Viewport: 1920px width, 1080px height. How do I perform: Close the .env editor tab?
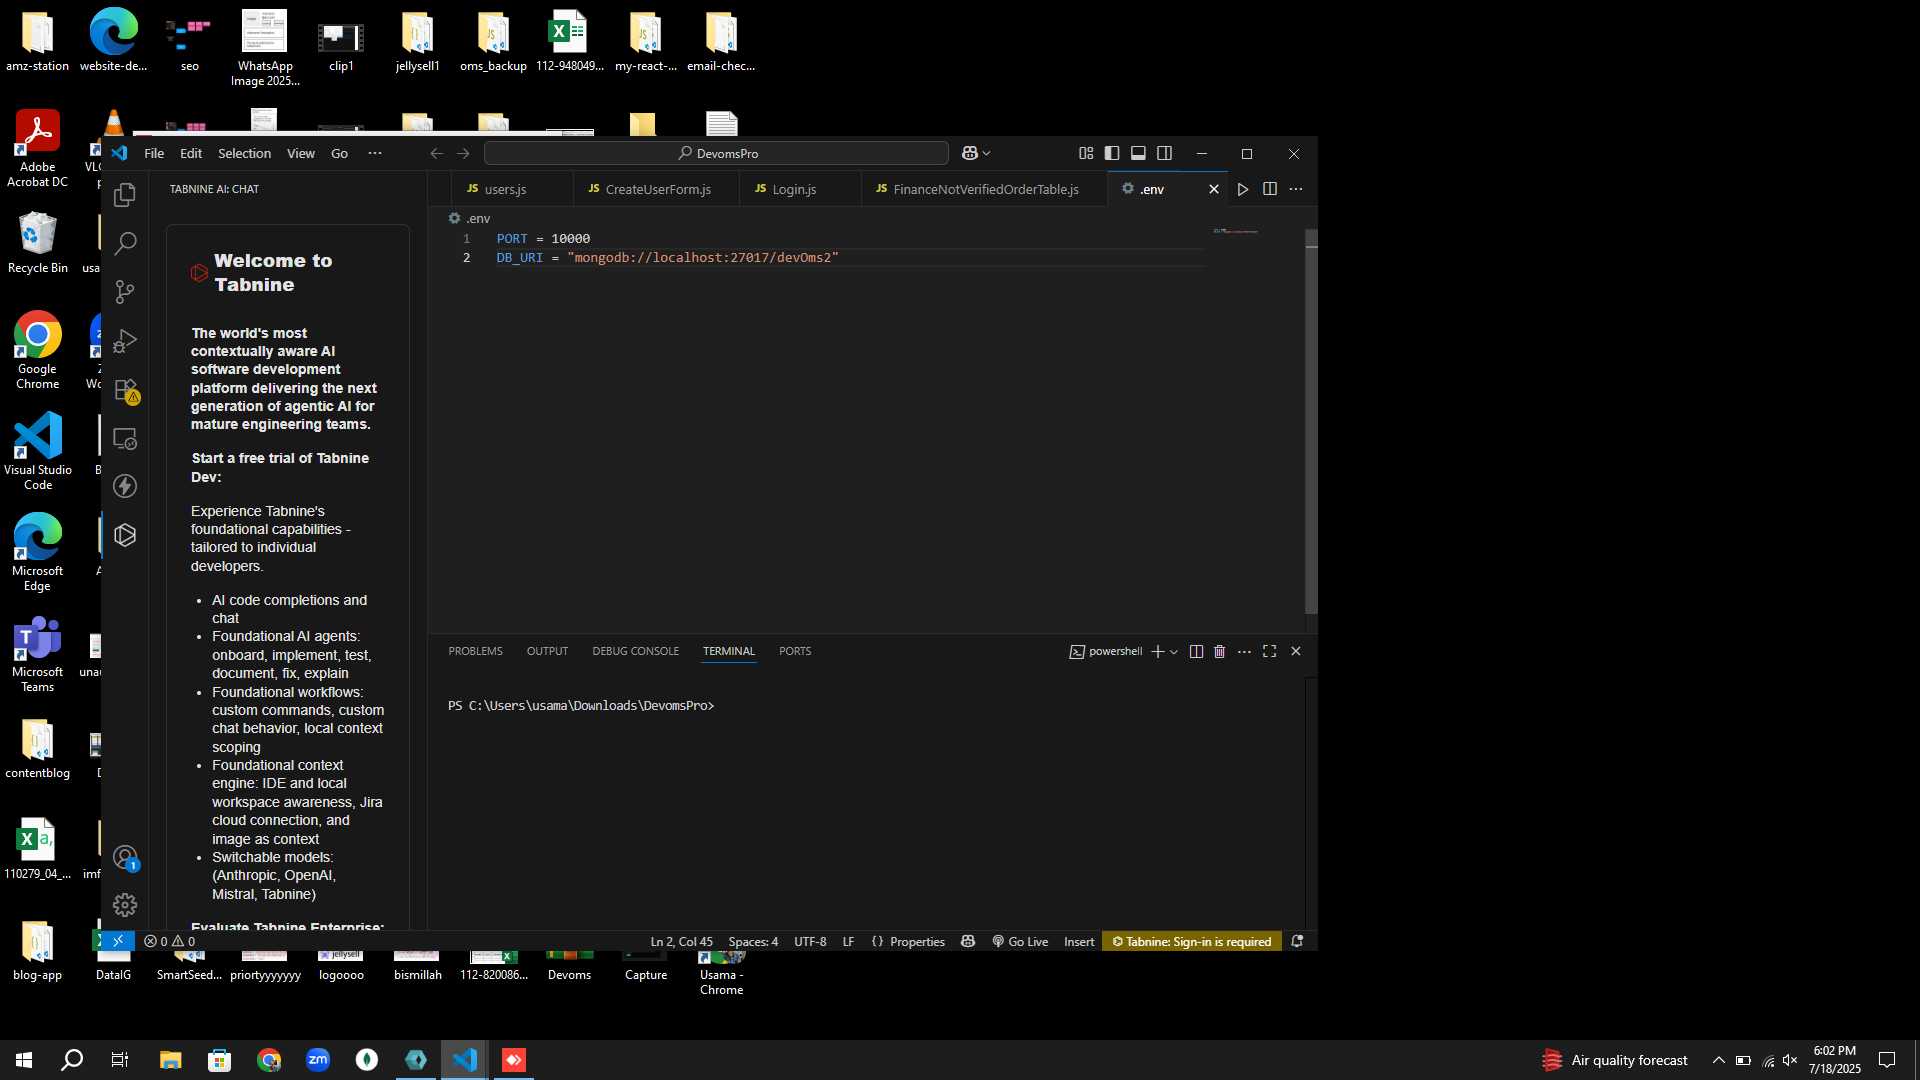1214,189
